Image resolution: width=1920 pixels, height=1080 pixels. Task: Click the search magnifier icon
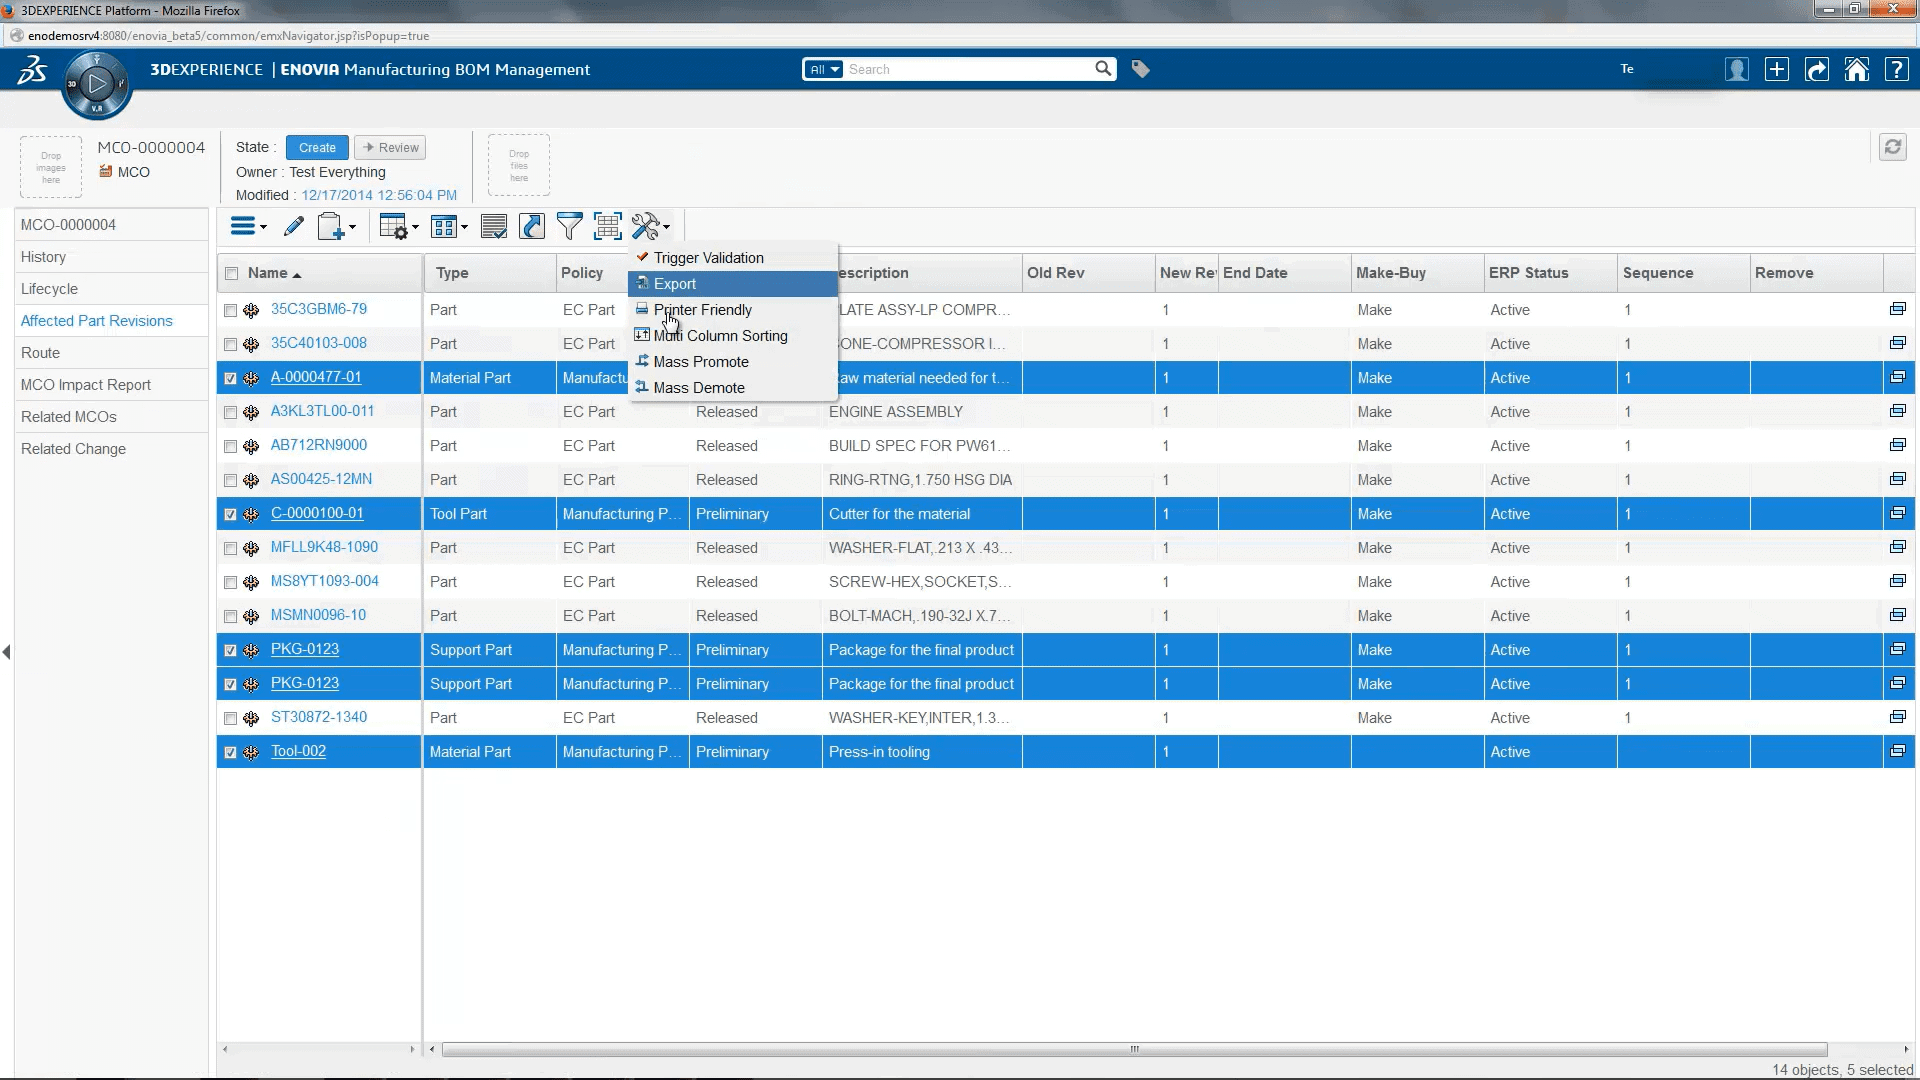(x=1103, y=69)
